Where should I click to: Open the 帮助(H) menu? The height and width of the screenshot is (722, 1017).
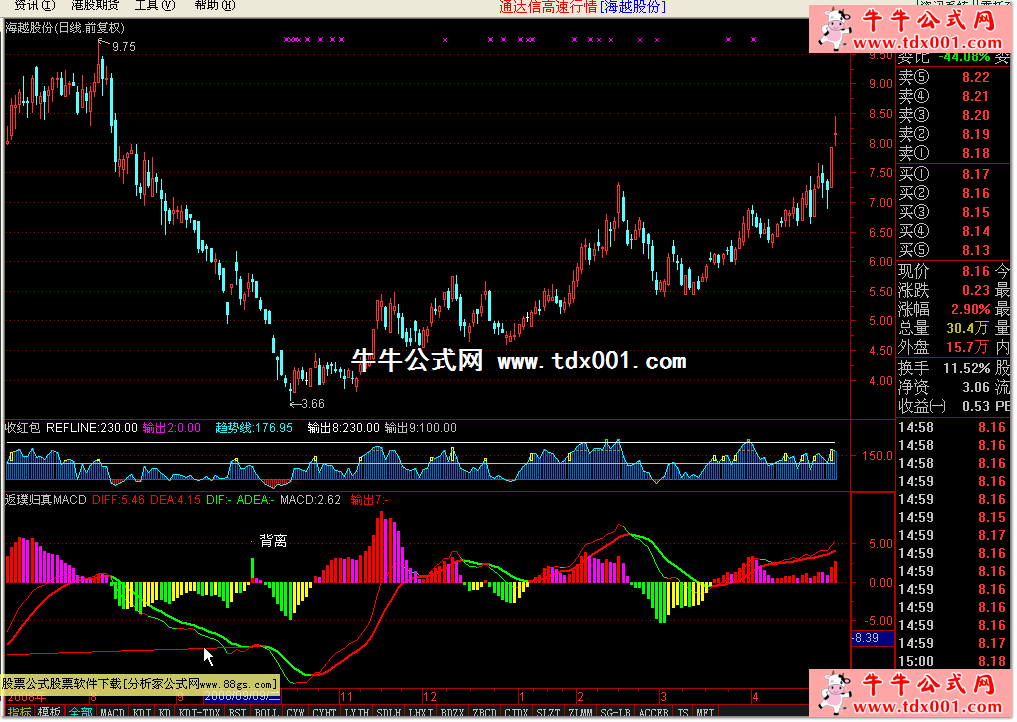pyautogui.click(x=215, y=6)
